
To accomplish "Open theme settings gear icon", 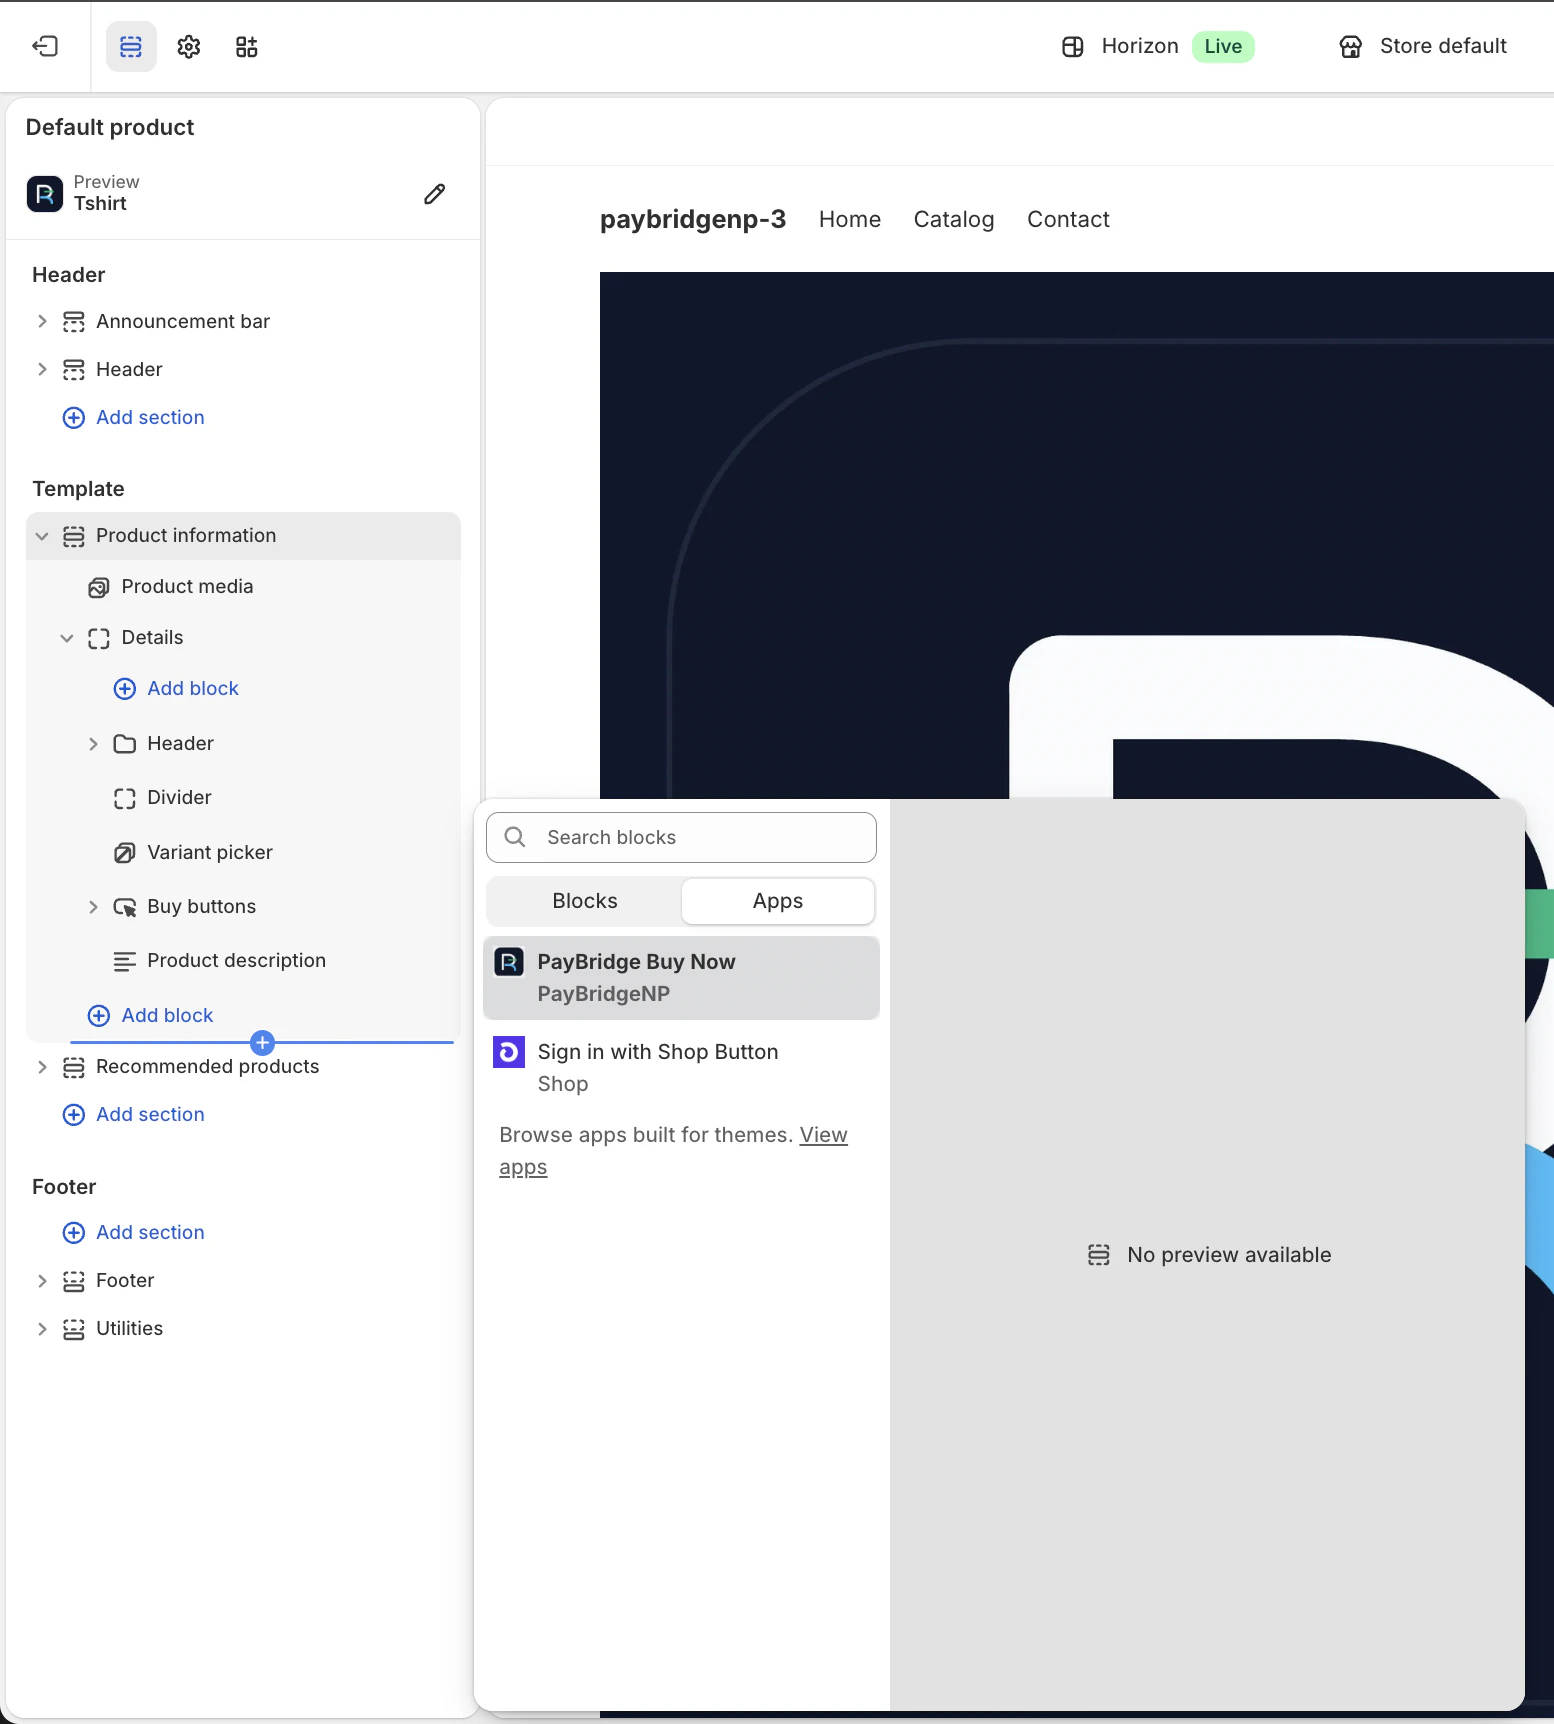I will [189, 46].
